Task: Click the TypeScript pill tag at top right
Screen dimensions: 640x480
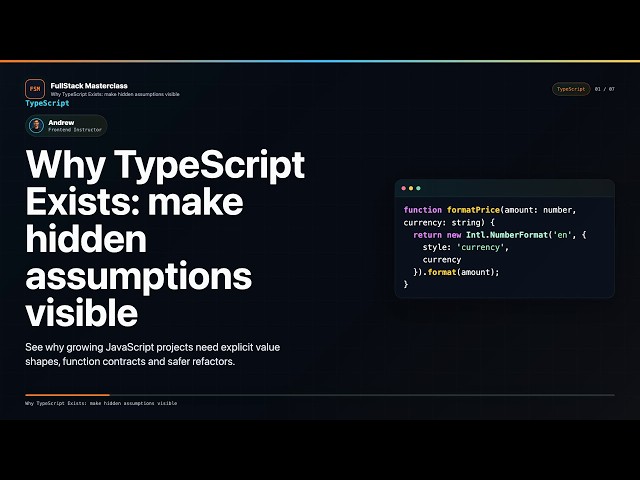Action: pyautogui.click(x=571, y=89)
